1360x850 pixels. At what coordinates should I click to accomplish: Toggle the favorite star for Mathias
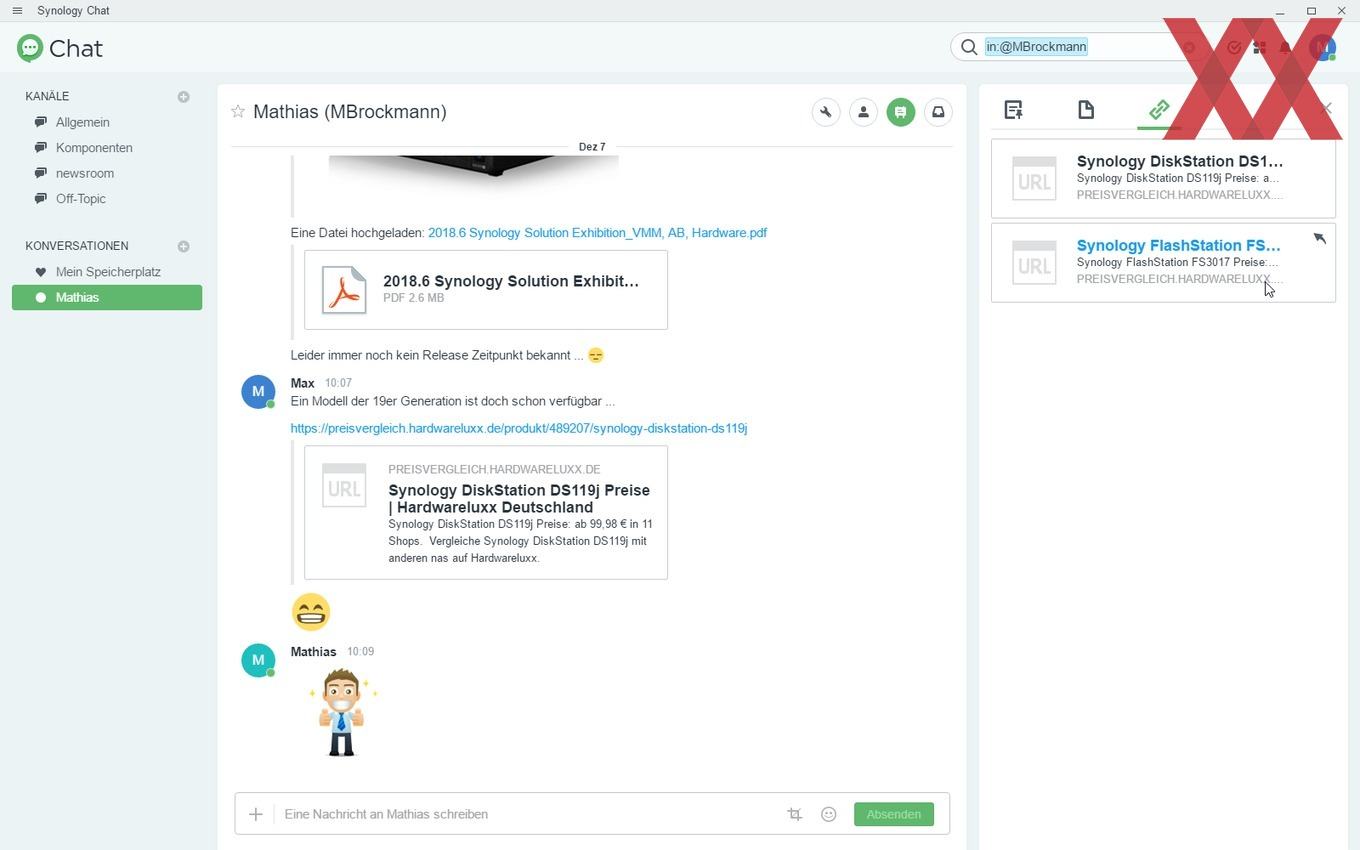tap(238, 112)
